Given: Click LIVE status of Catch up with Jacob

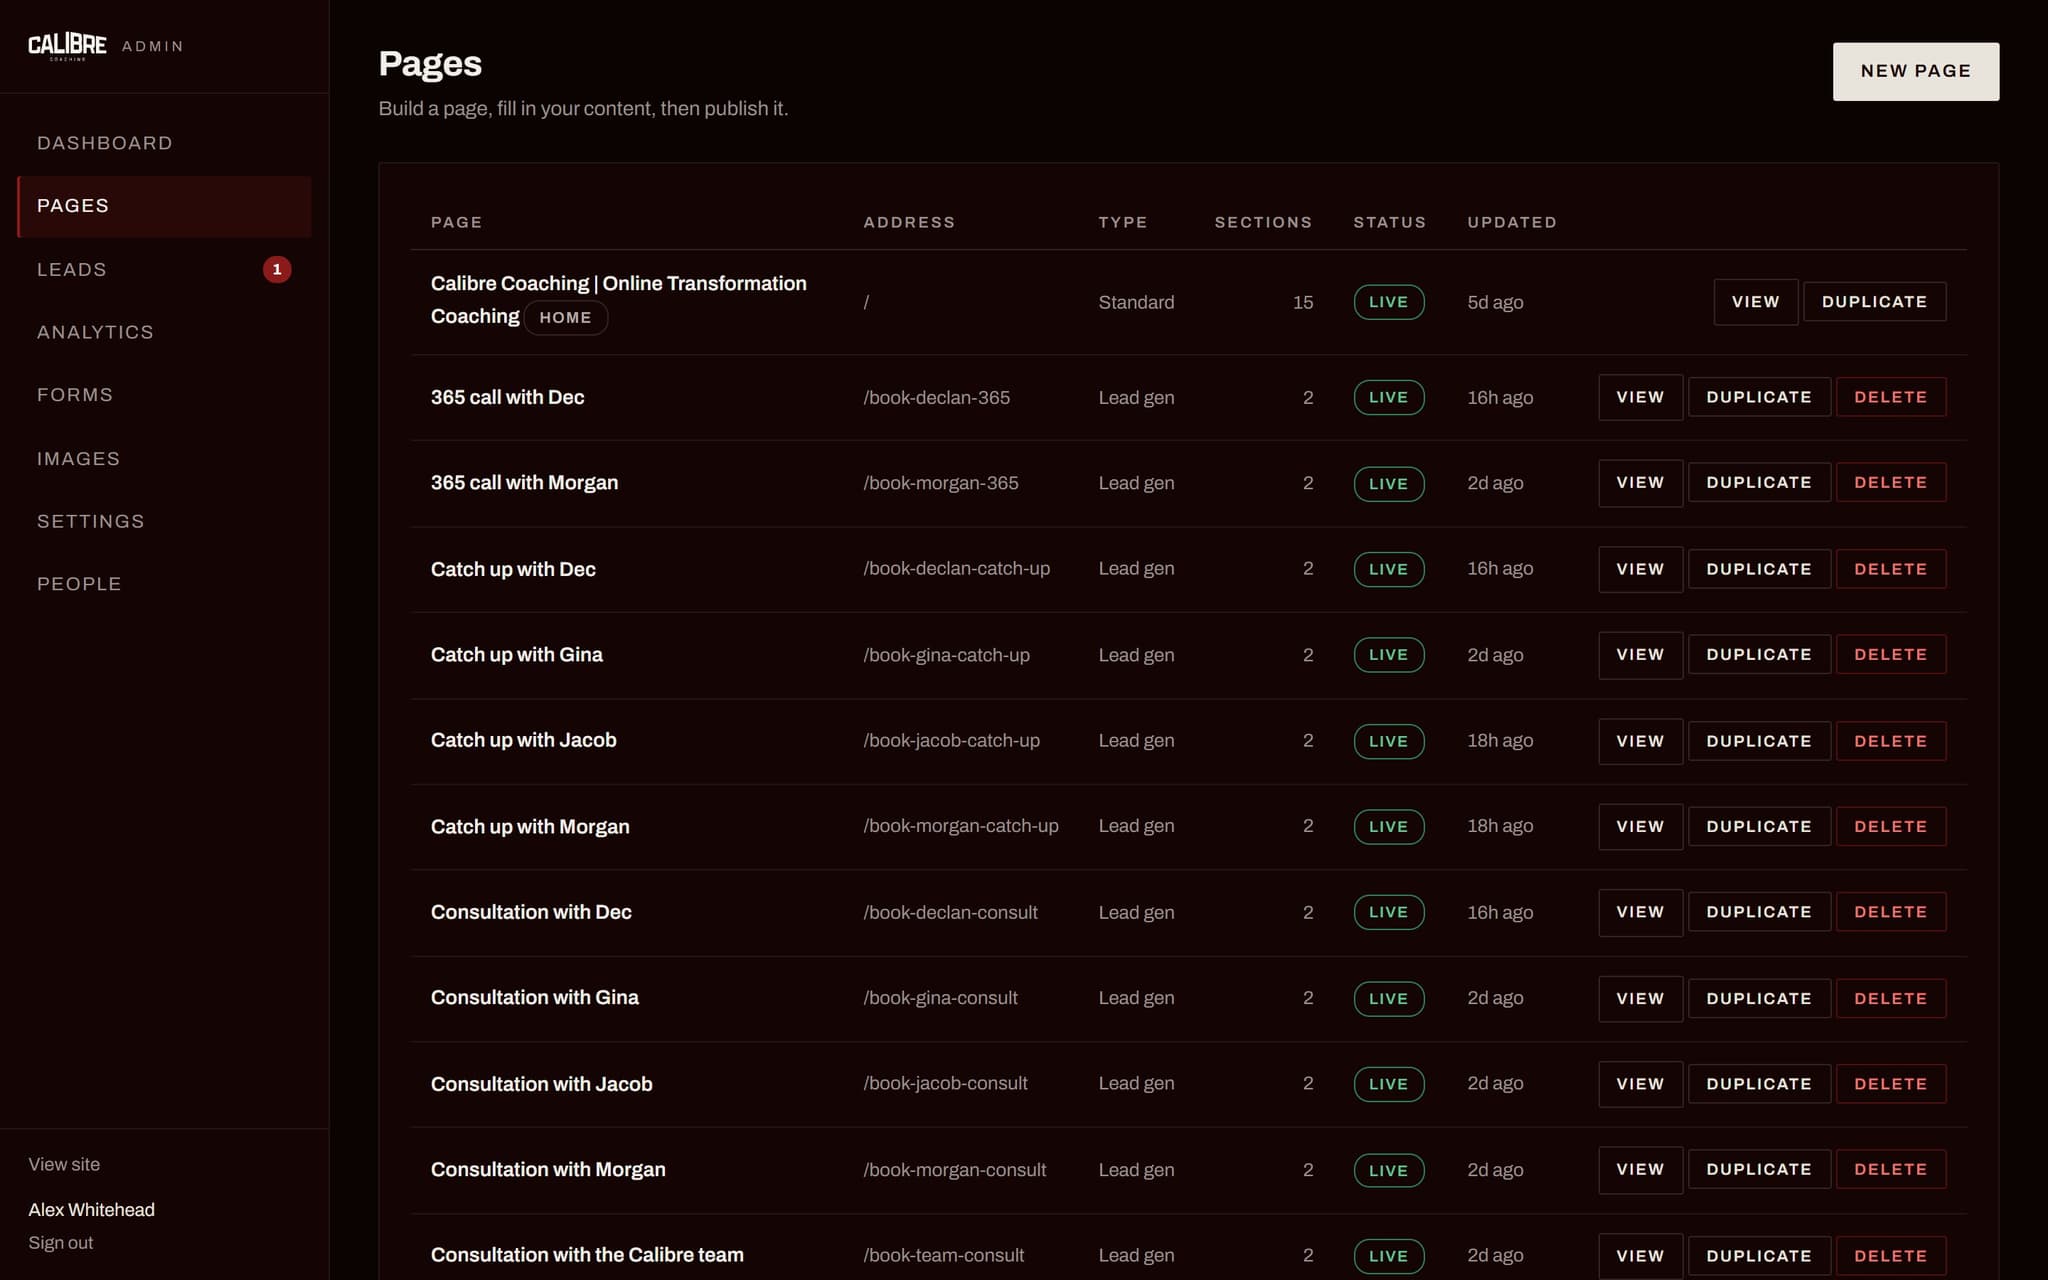Looking at the screenshot, I should point(1388,741).
